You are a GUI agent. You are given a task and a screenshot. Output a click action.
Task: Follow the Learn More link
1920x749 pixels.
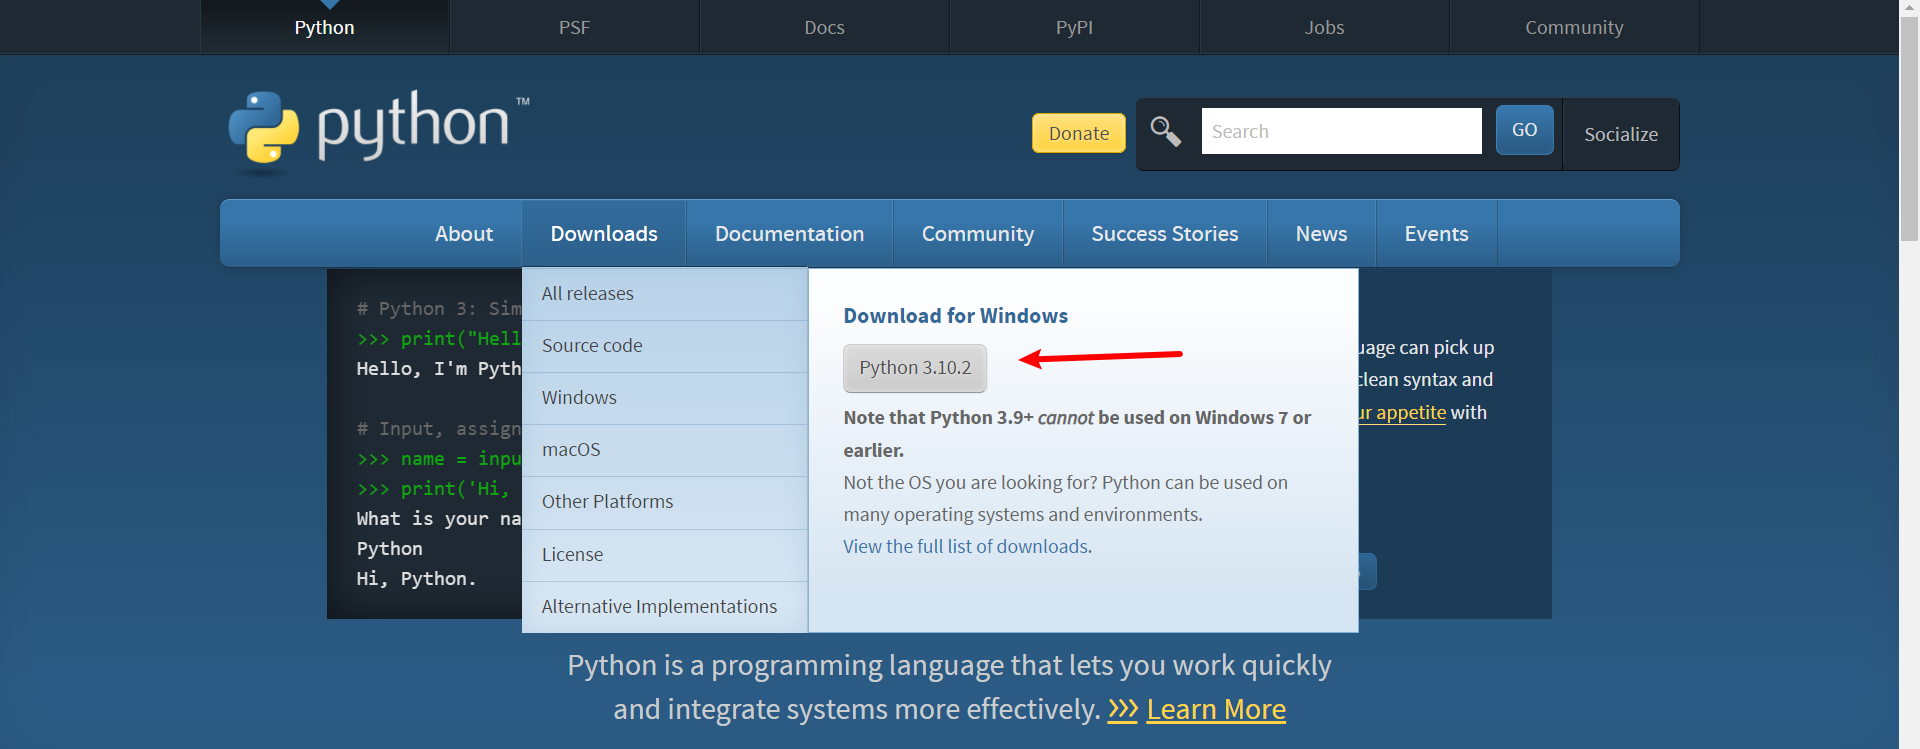click(x=1216, y=709)
